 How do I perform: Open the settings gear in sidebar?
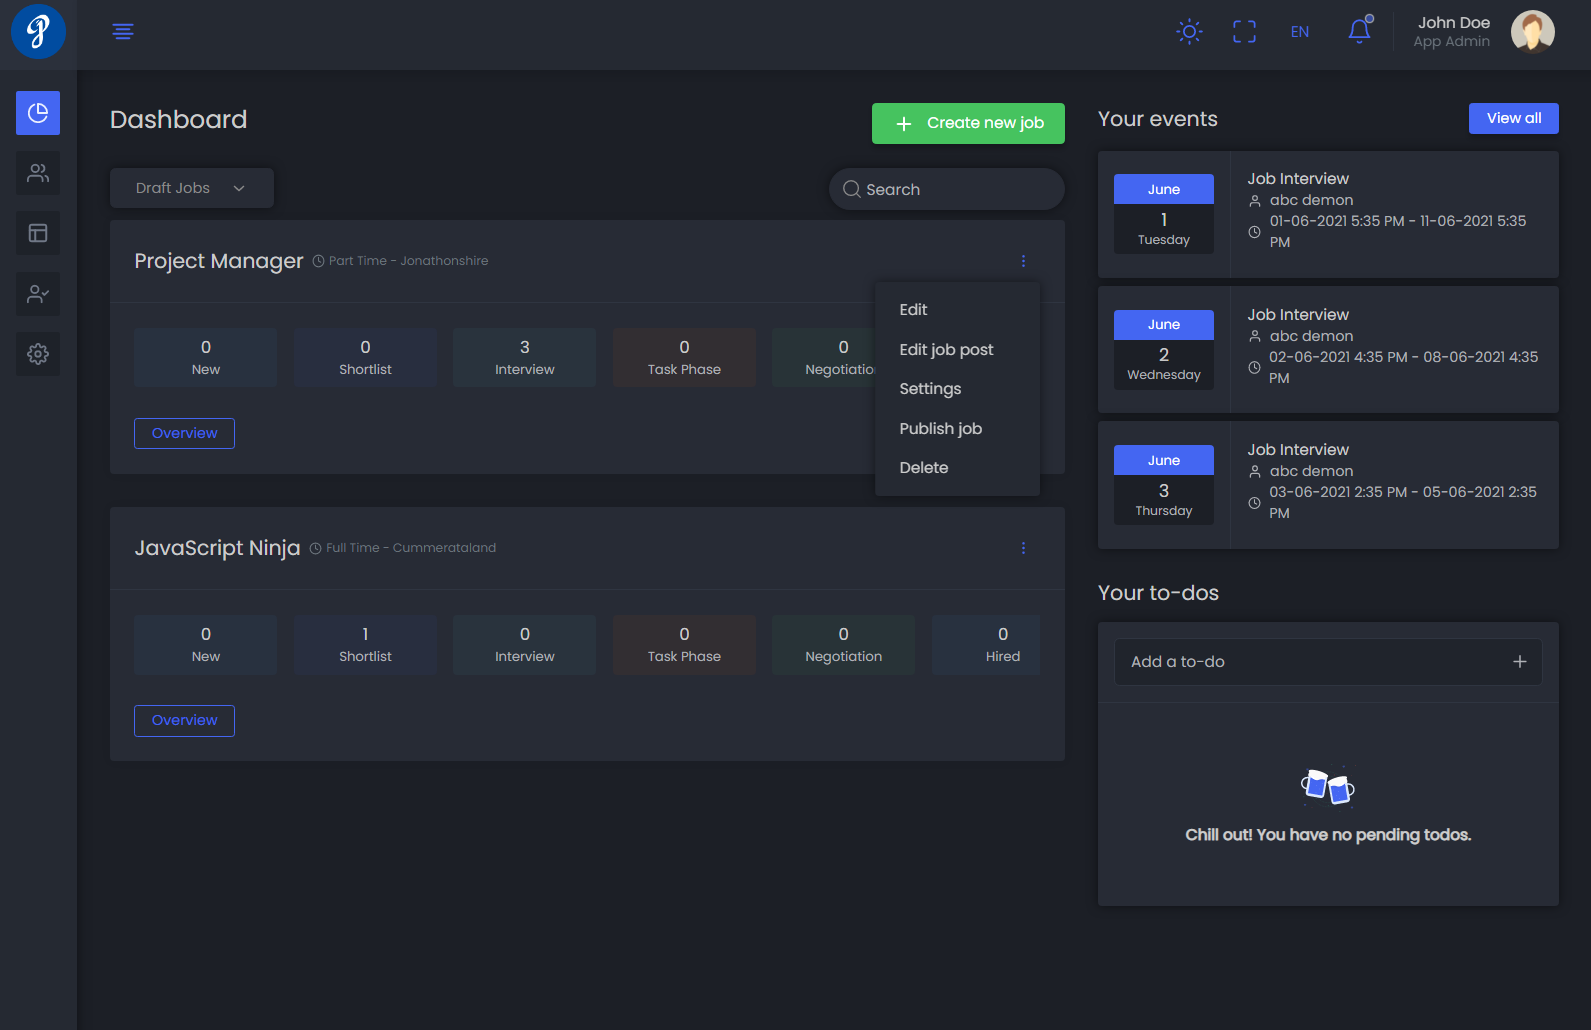38,354
